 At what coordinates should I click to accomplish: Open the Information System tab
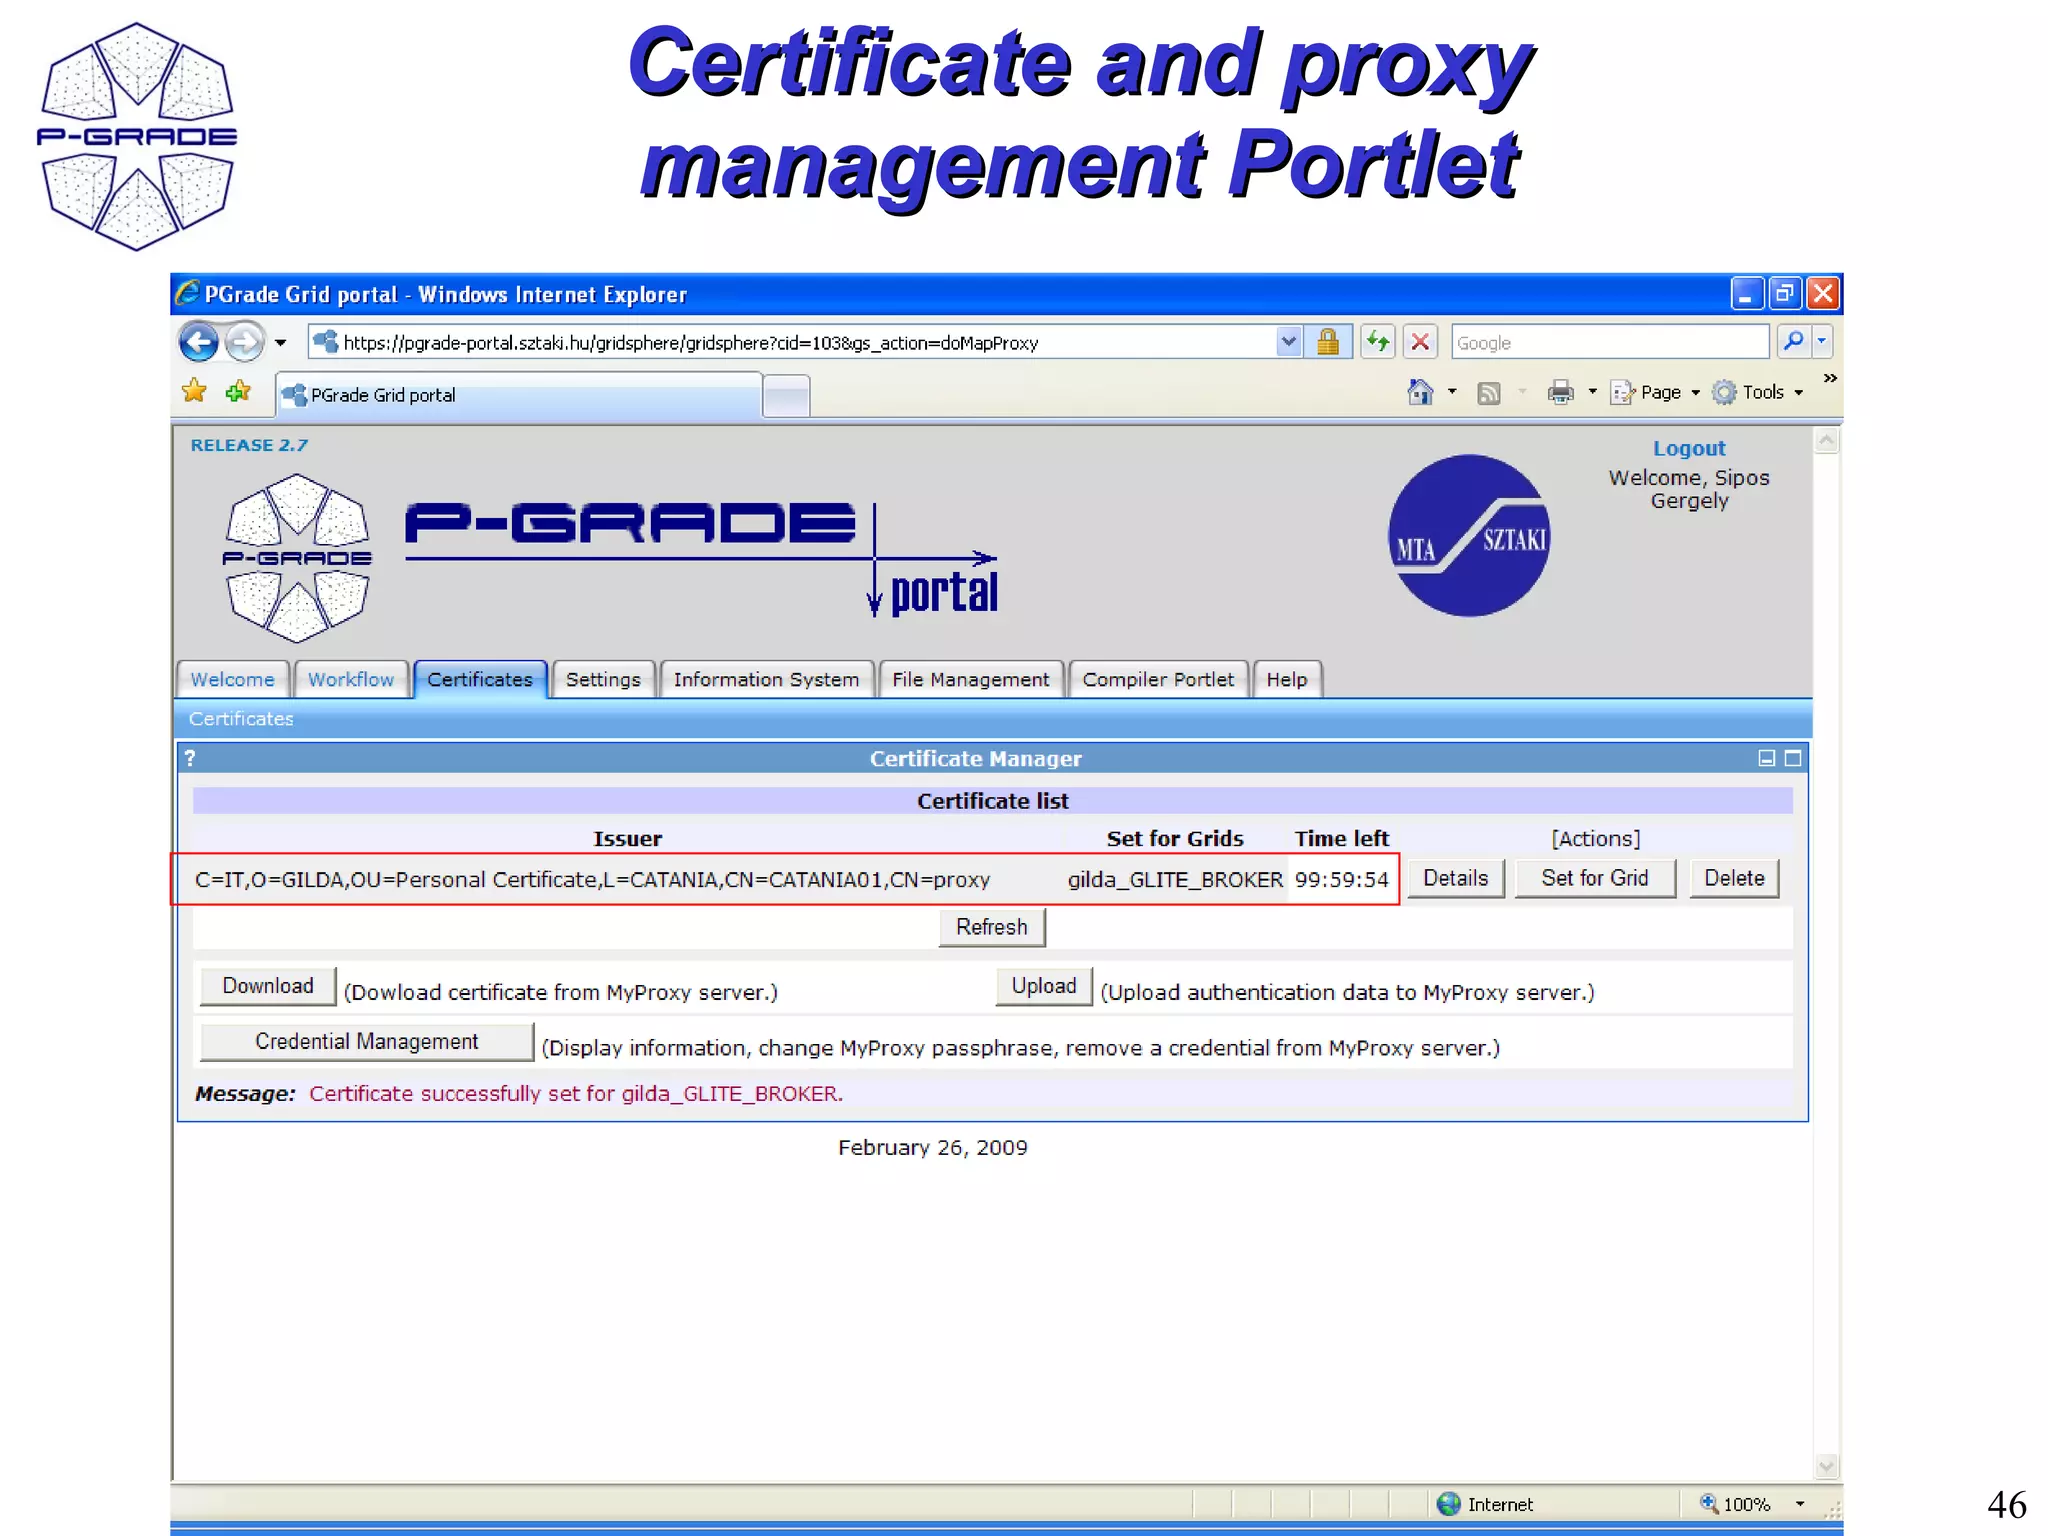[766, 680]
